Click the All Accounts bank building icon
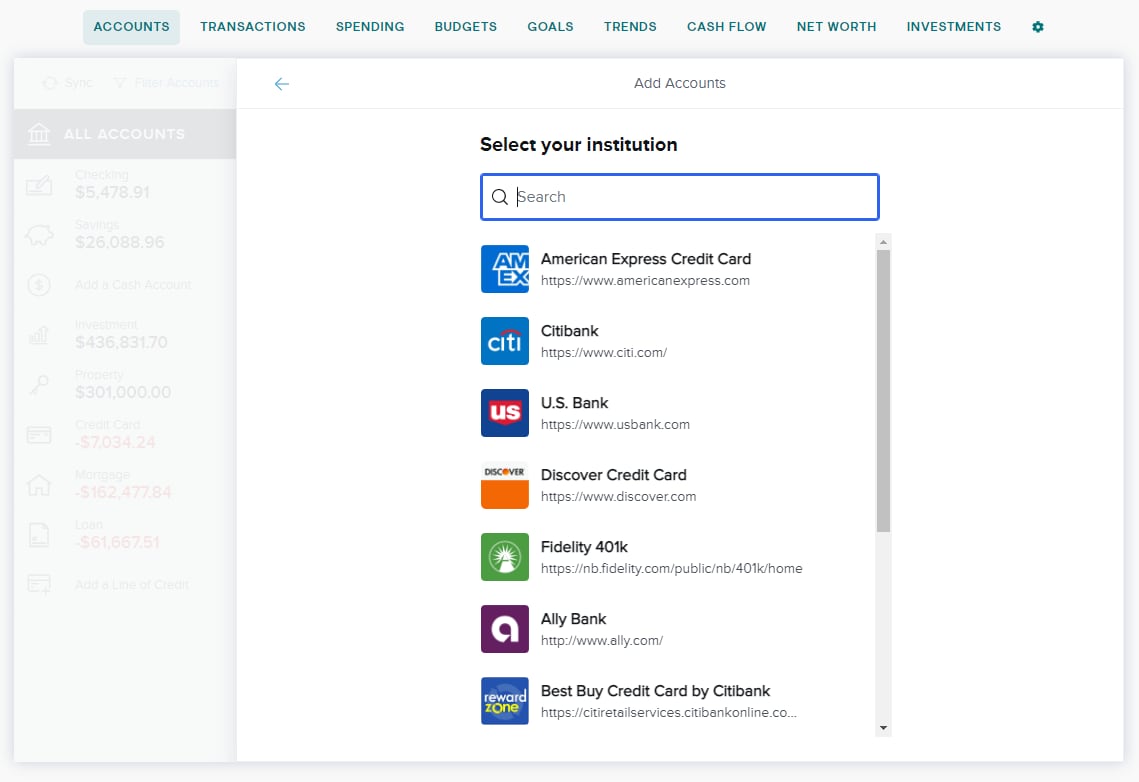1139x782 pixels. coord(38,134)
